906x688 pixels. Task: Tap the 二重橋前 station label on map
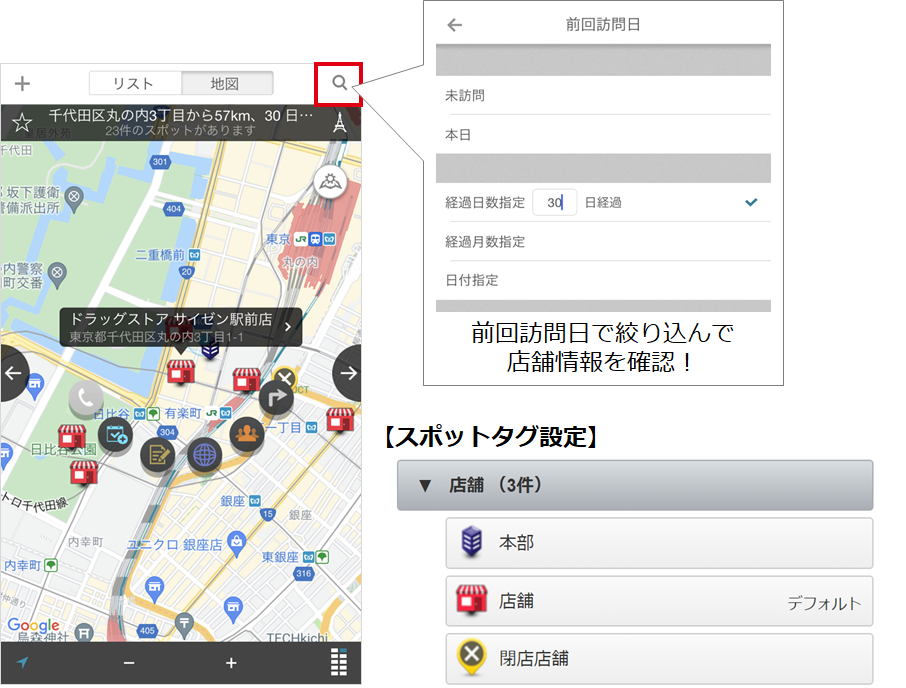(160, 255)
